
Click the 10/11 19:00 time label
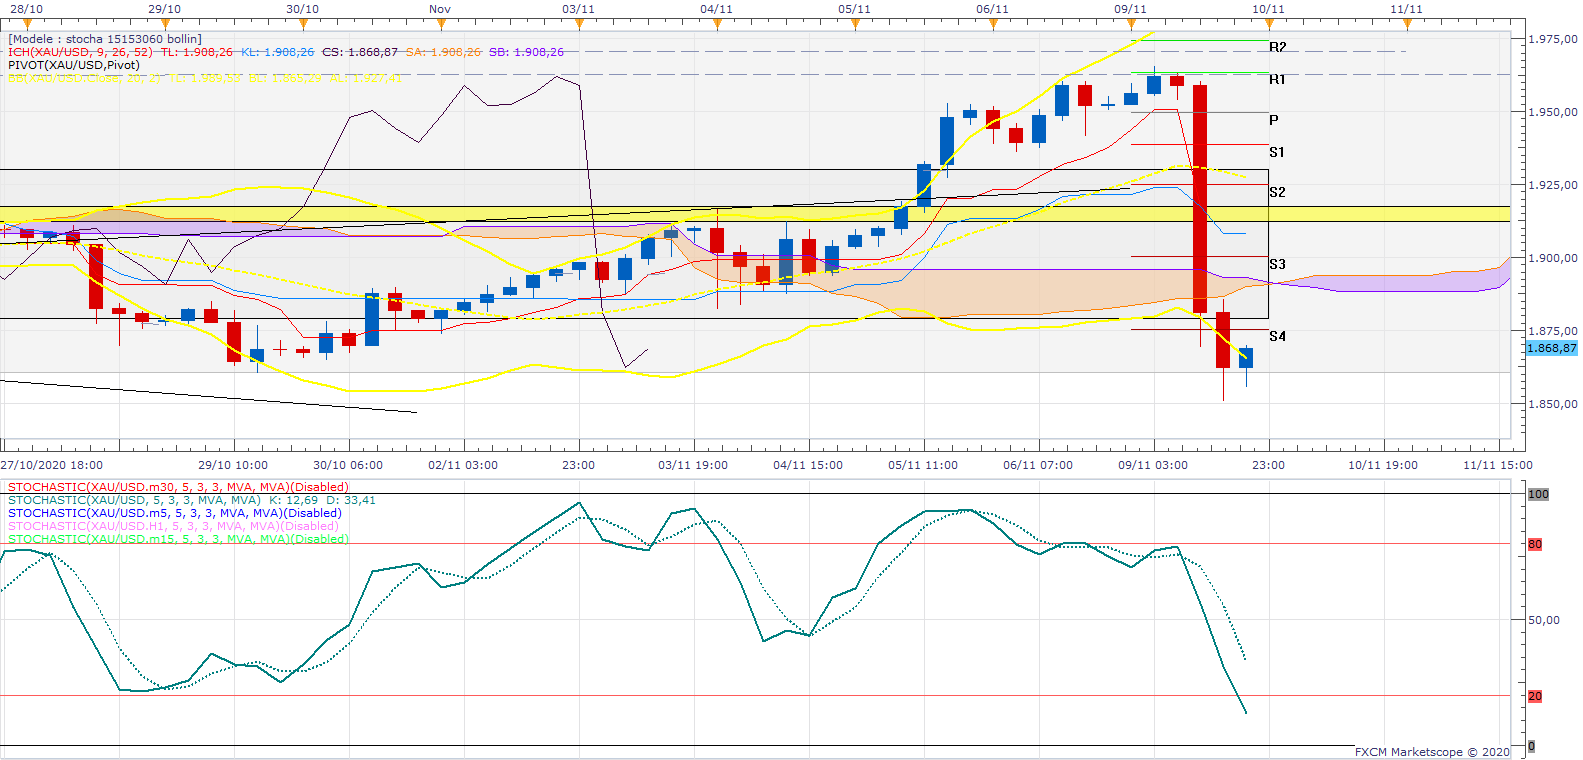coord(1383,465)
